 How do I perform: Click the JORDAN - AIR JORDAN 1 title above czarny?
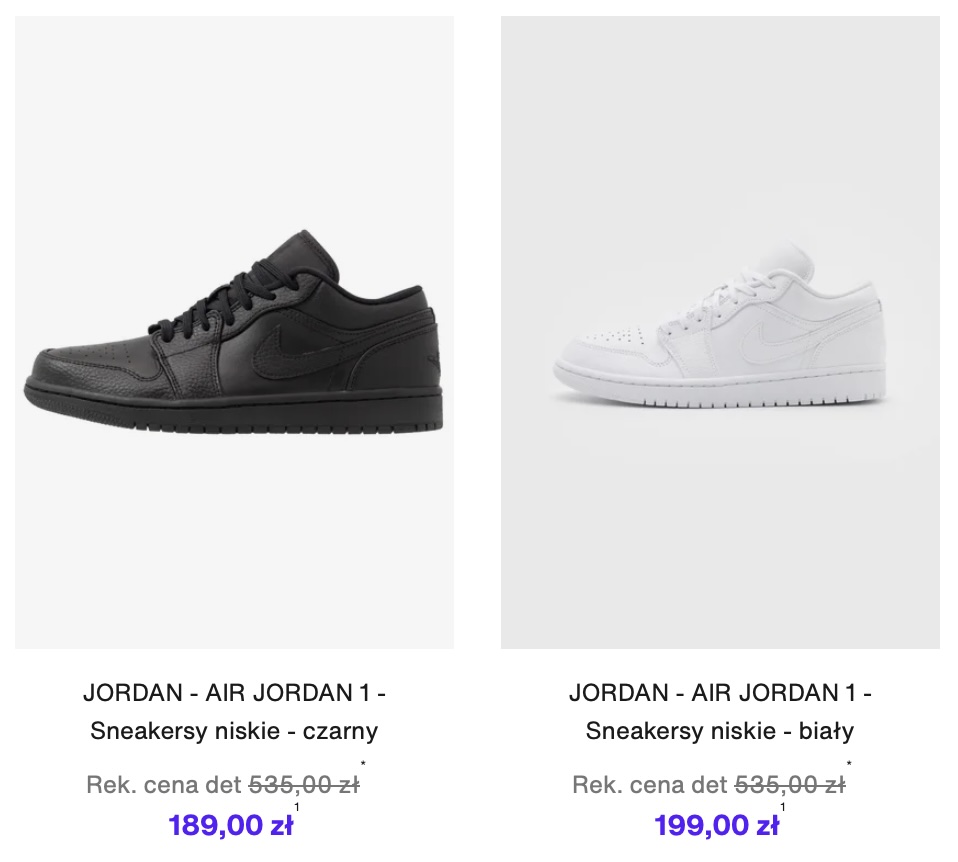[234, 692]
